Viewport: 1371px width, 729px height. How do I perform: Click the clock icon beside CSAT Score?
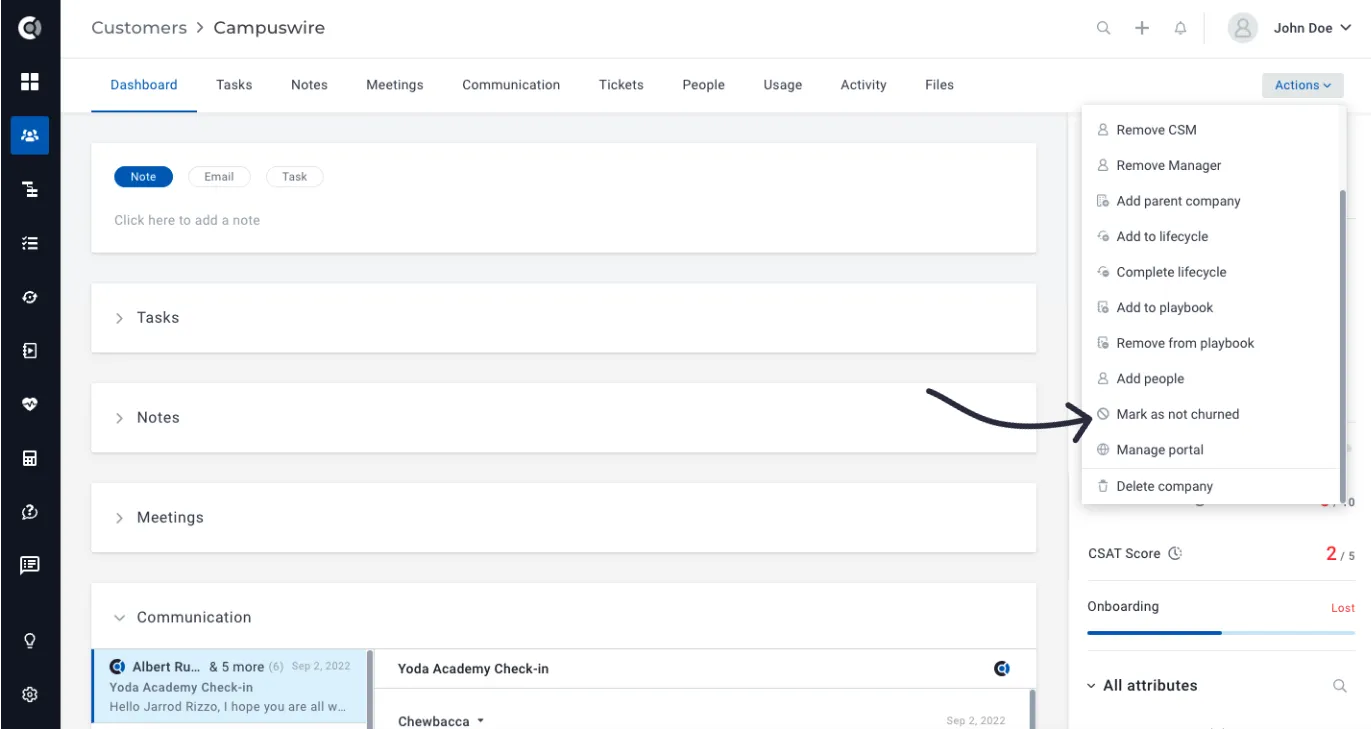[1175, 553]
